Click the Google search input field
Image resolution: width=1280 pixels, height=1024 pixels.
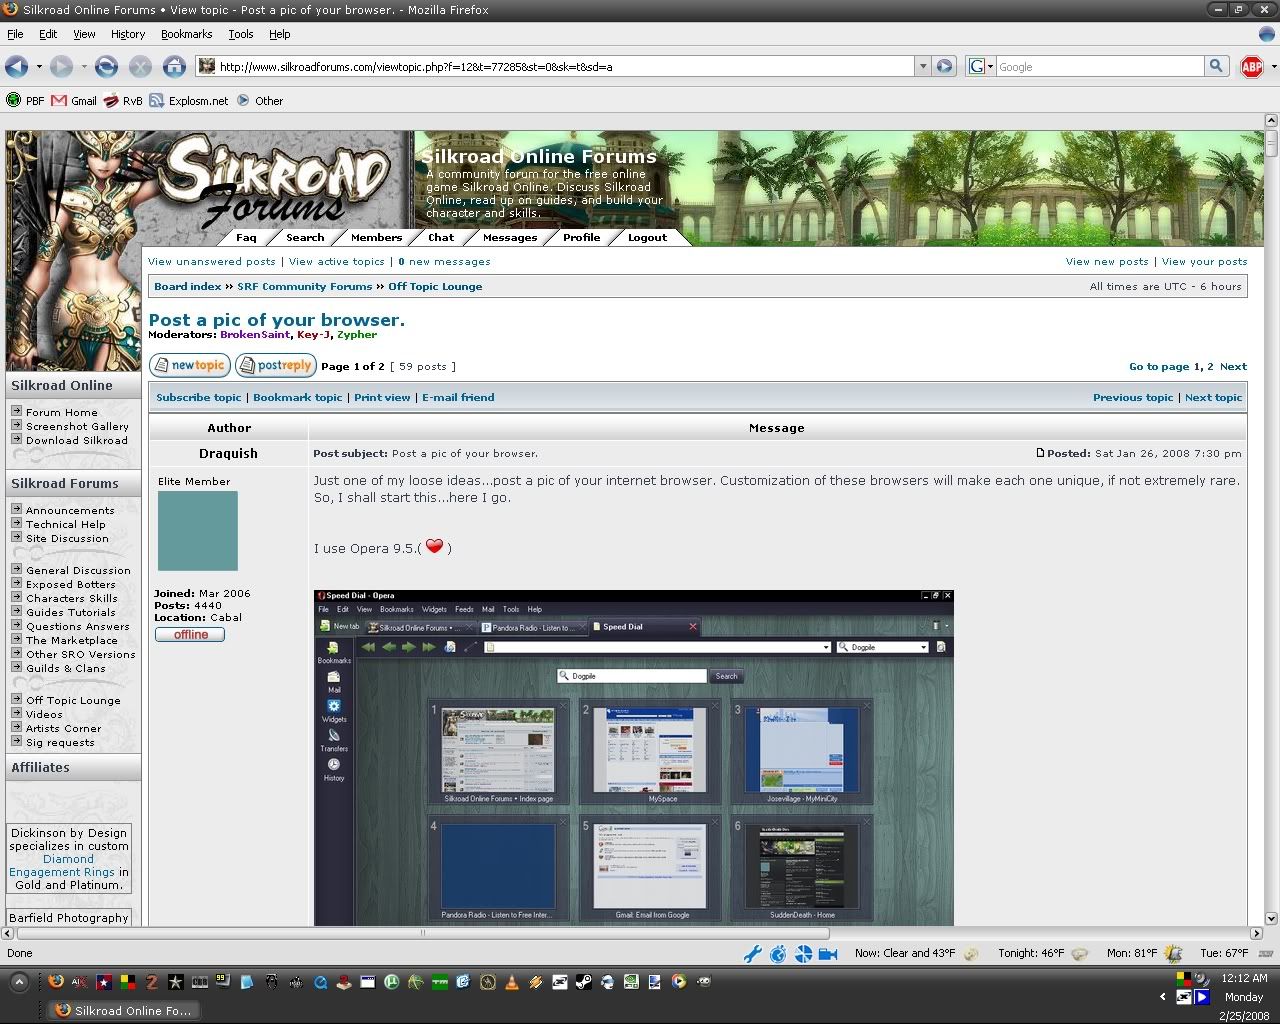pos(1100,67)
